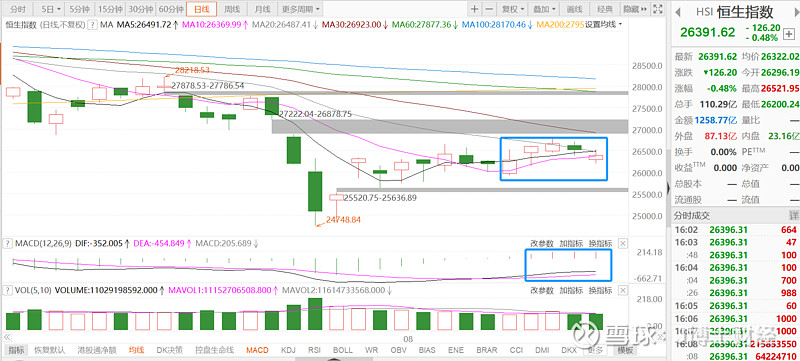Screen dimensions: 800x361
Task: Open the 叠加 overlay dropdown
Action: click(x=544, y=9)
